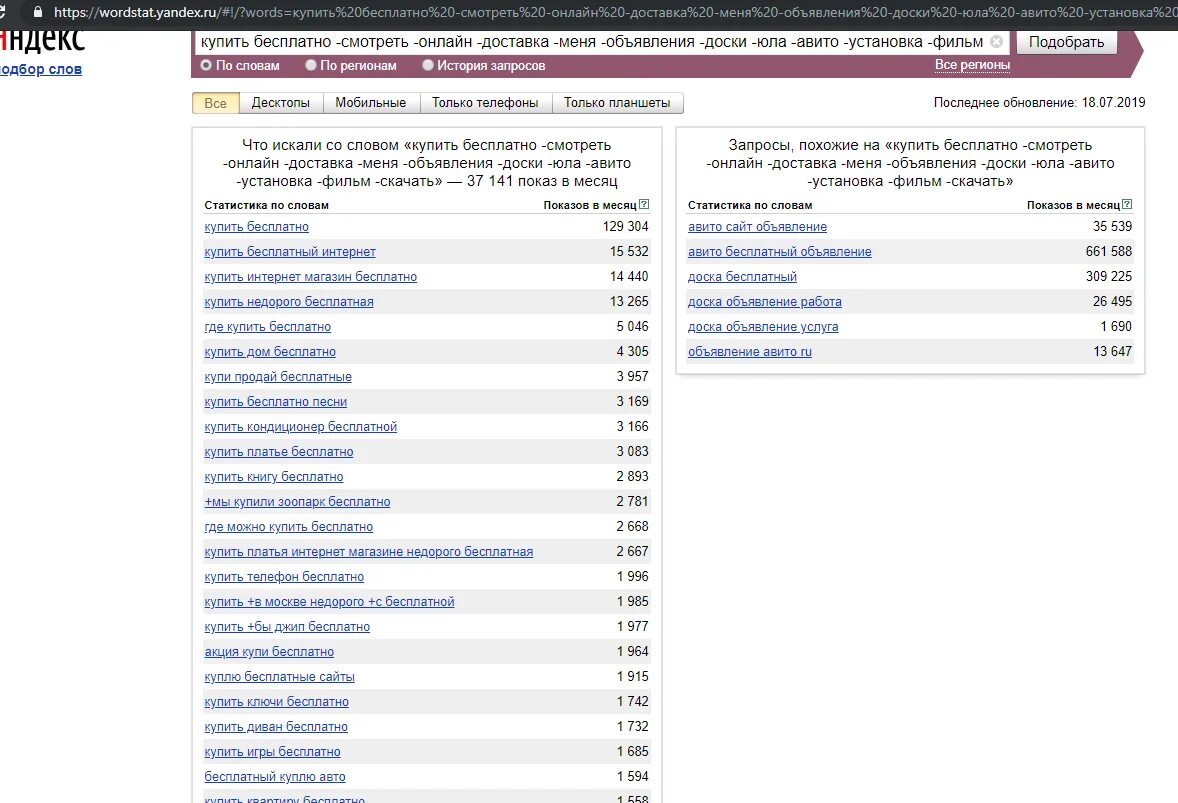The image size is (1178, 803).
Task: Open купить кондиционер бесплатной link
Action: tap(301, 427)
